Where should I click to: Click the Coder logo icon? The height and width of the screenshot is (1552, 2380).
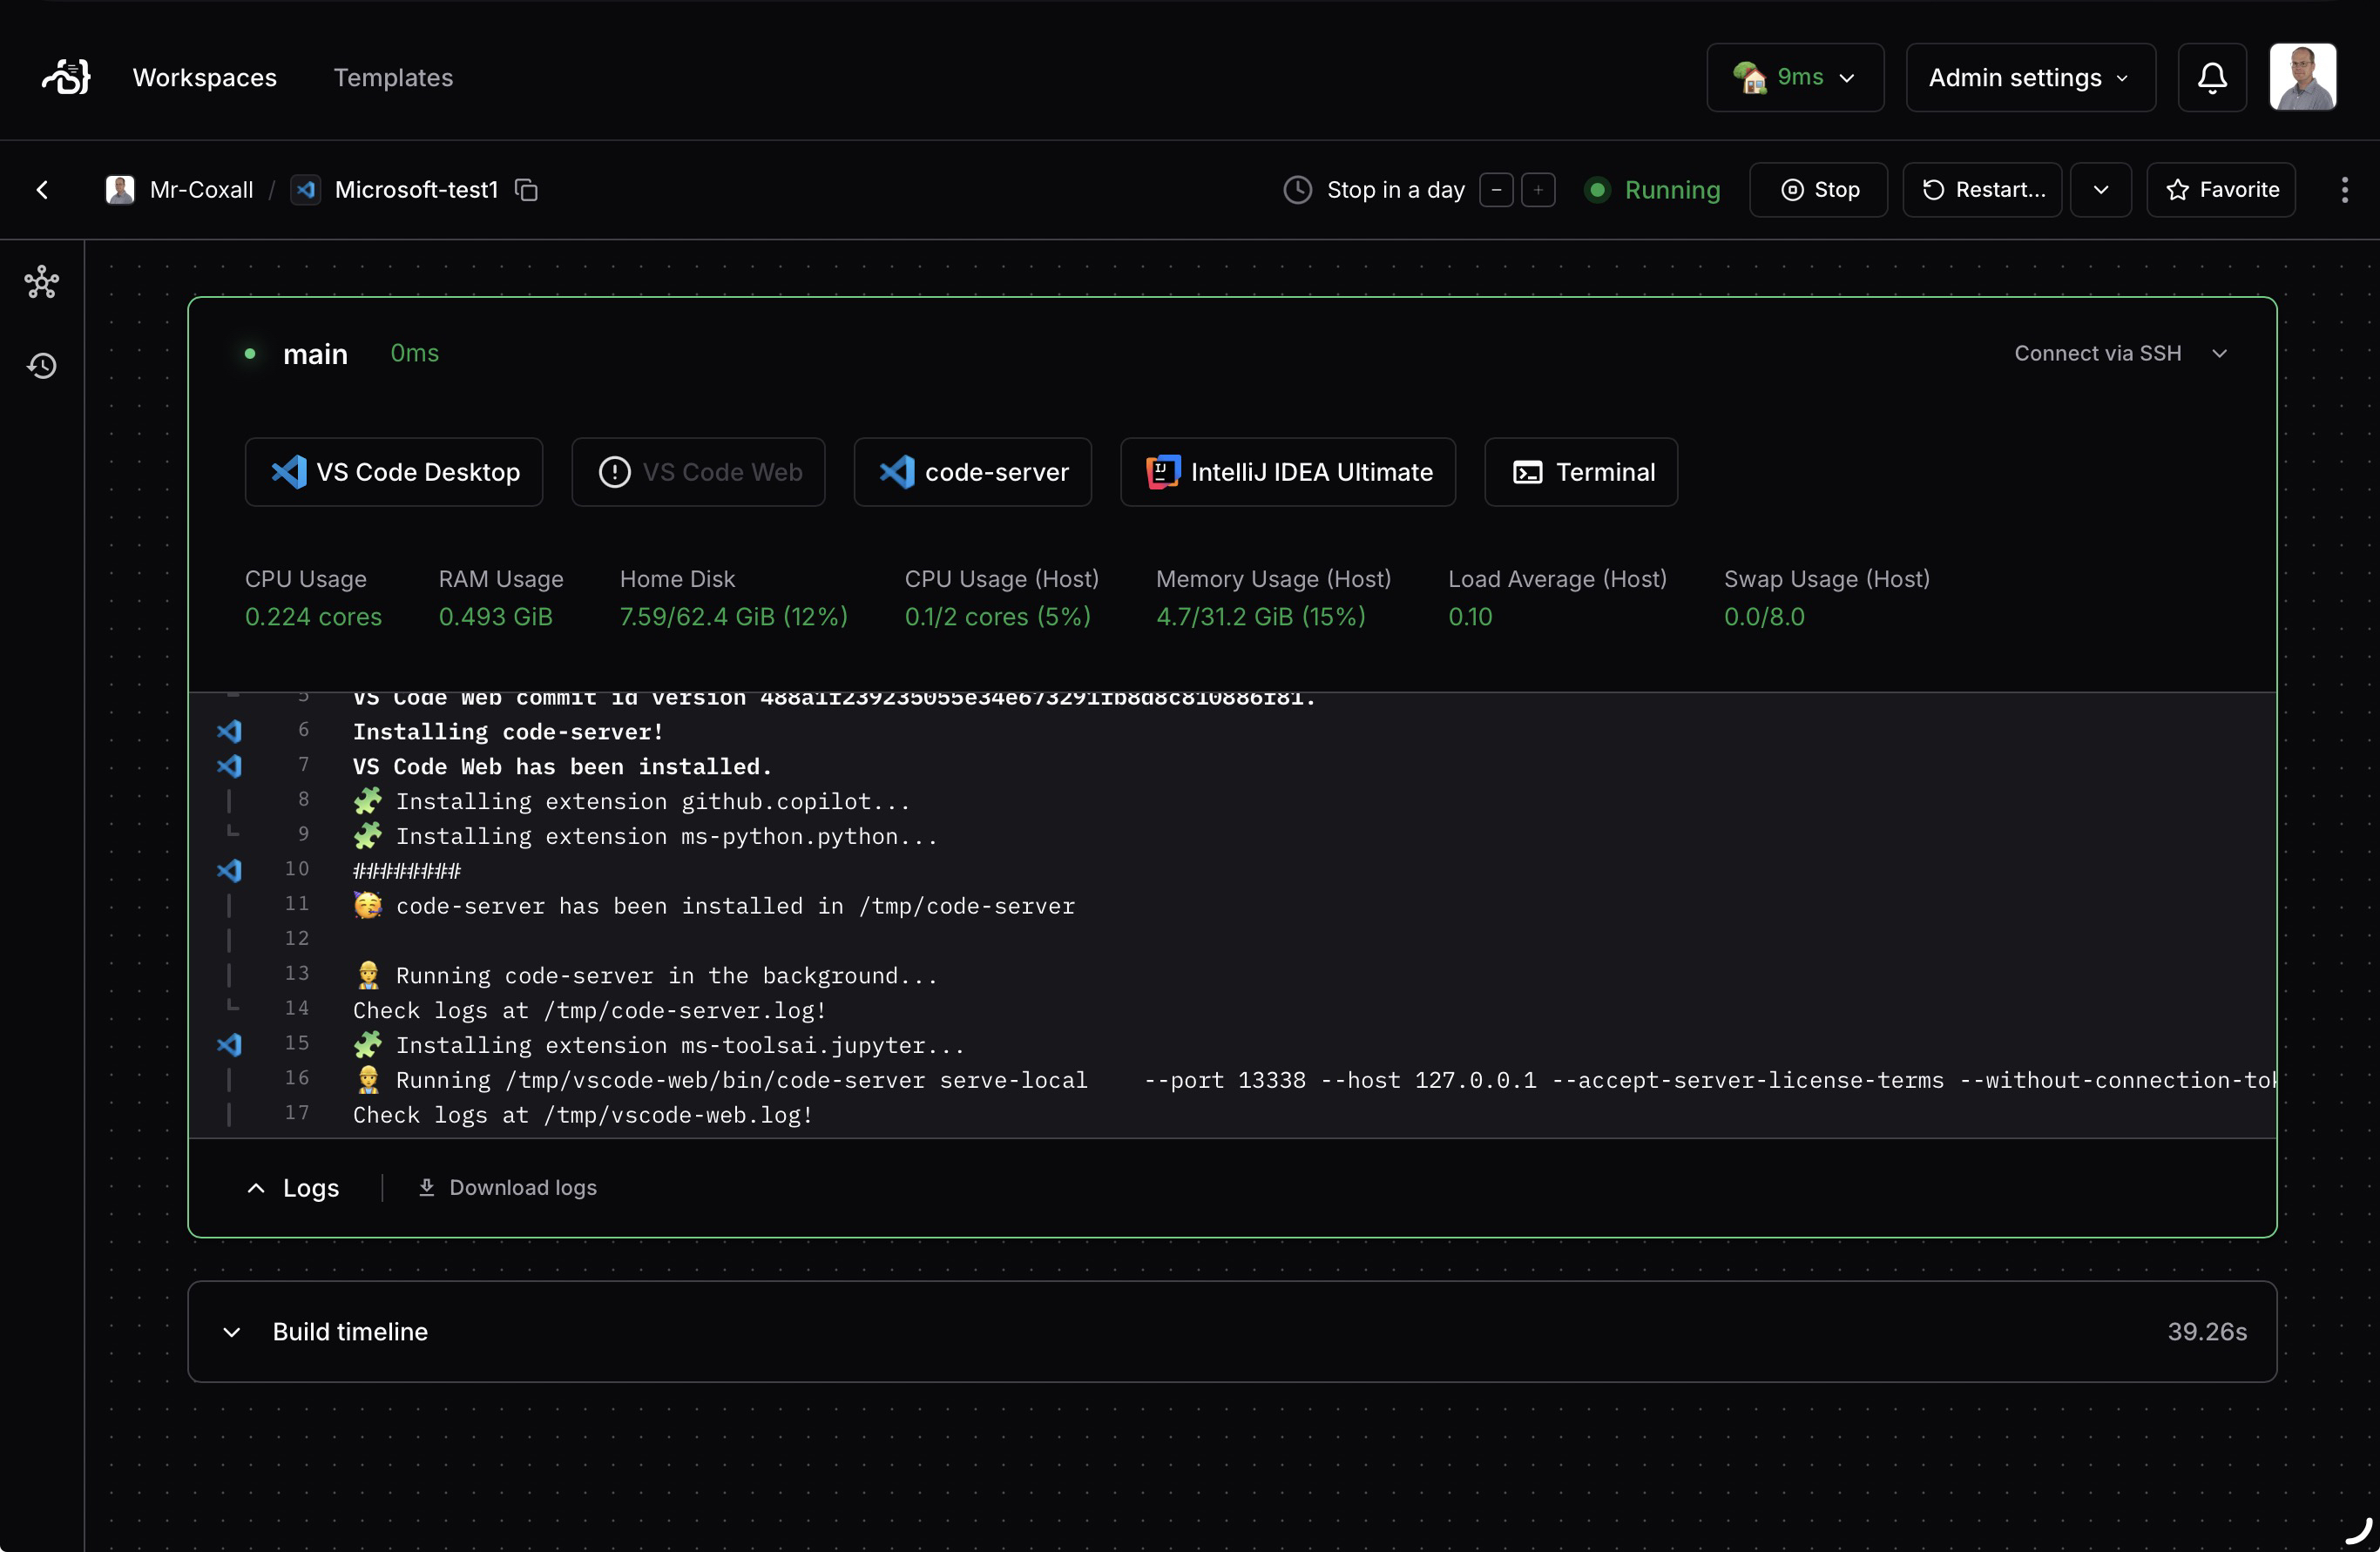[66, 77]
